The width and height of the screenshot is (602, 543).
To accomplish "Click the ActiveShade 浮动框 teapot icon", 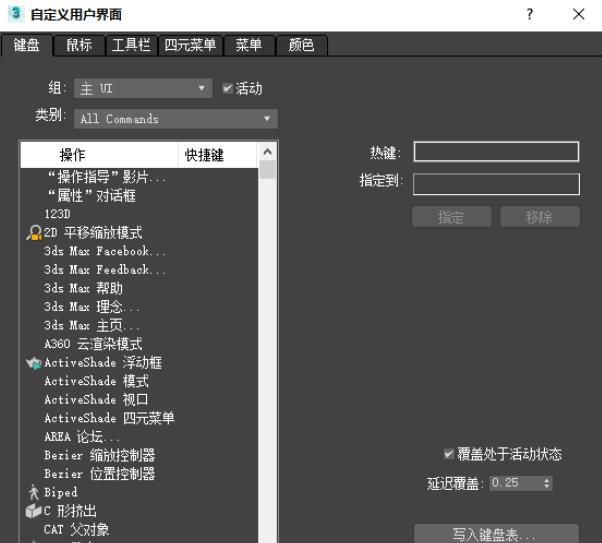I will tap(34, 363).
